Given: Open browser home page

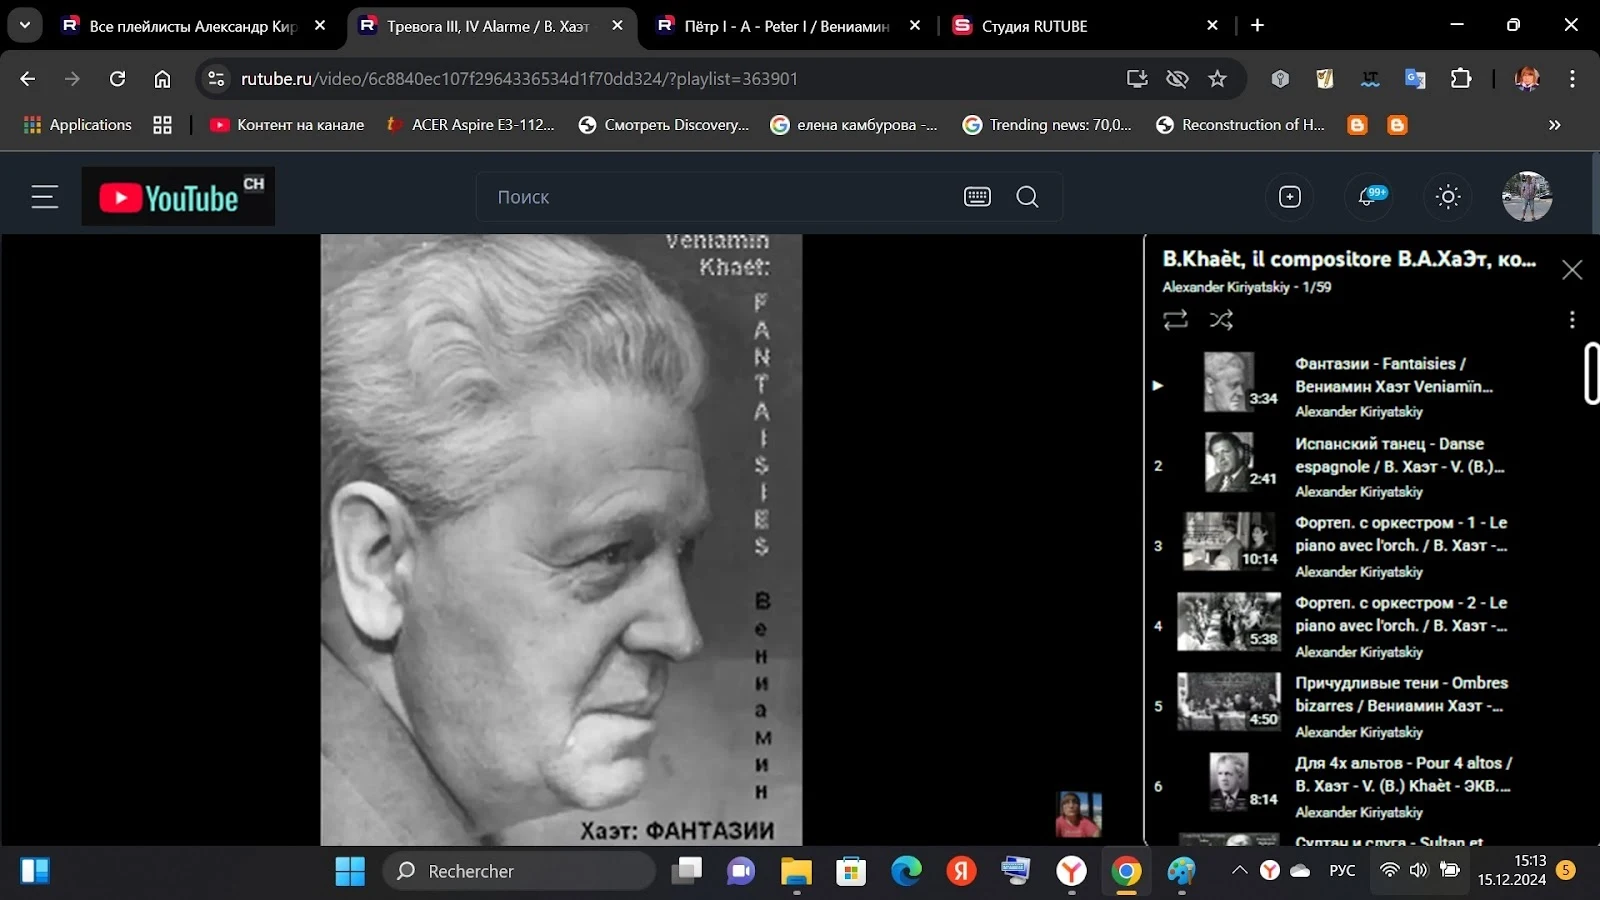Looking at the screenshot, I should coord(162,79).
